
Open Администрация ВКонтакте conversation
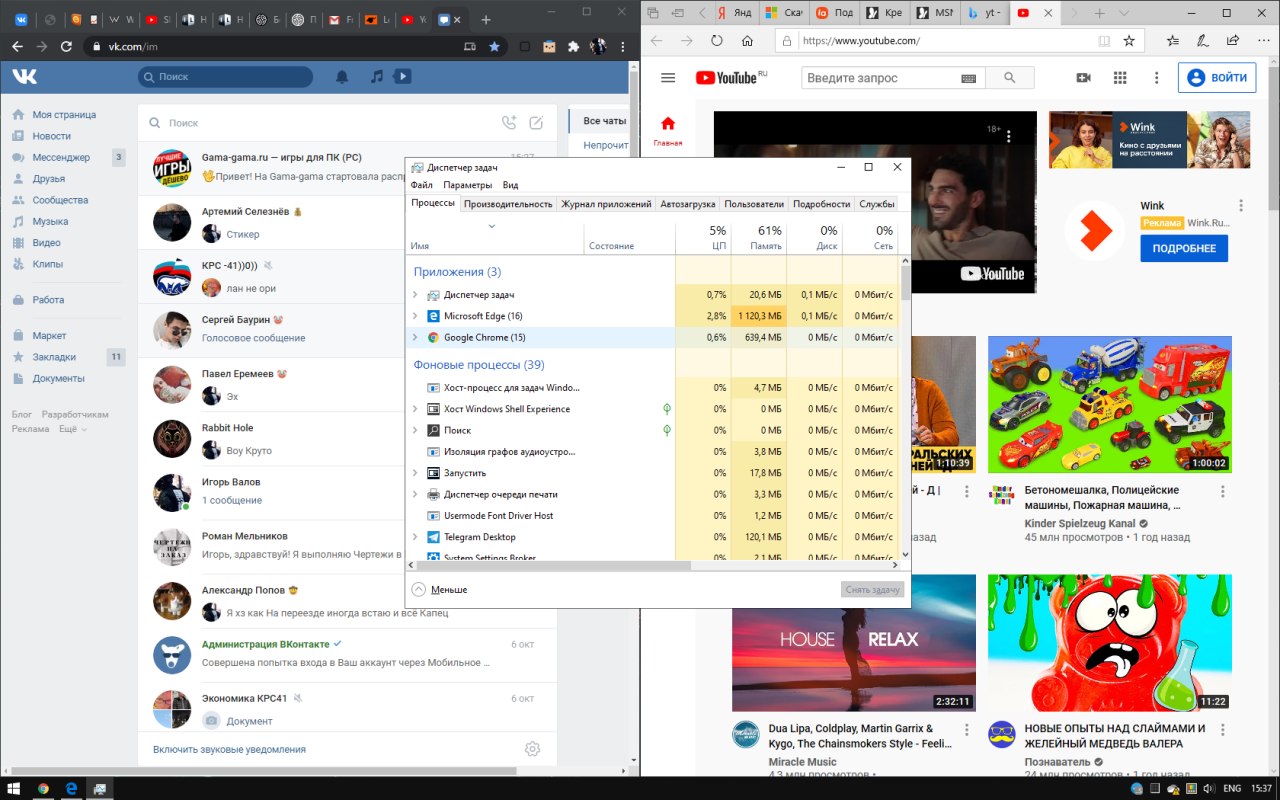tap(346, 653)
